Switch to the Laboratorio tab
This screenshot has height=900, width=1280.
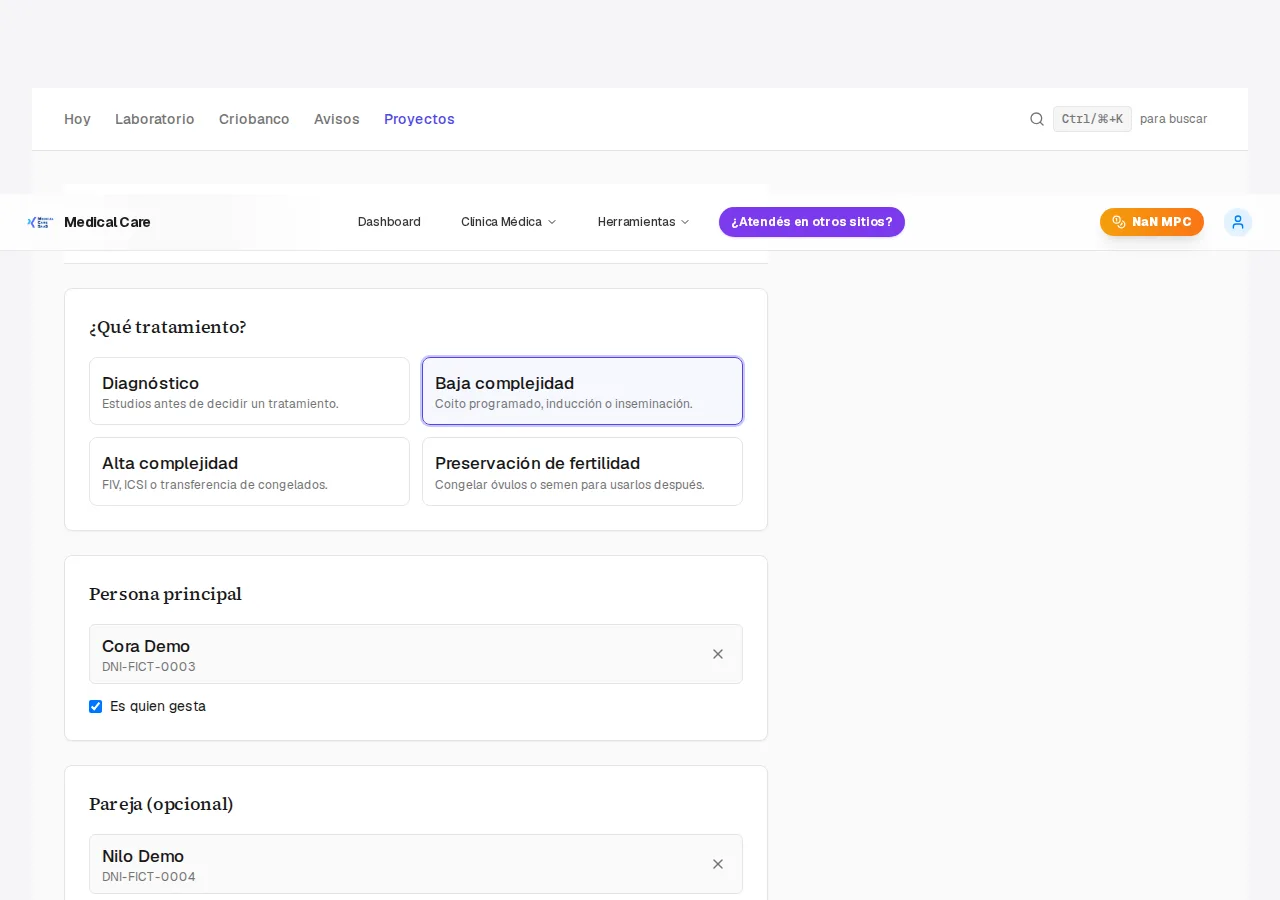click(155, 119)
